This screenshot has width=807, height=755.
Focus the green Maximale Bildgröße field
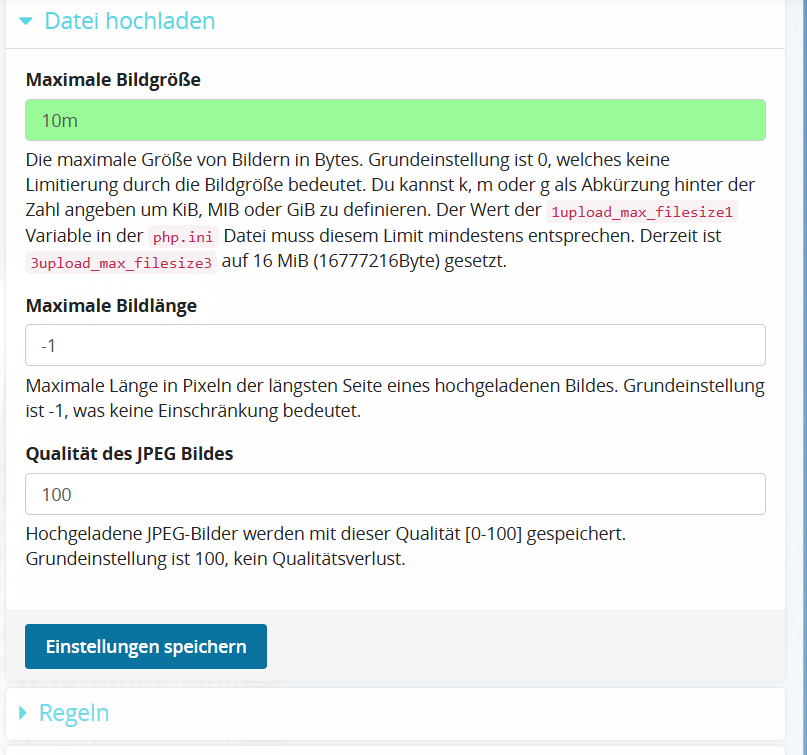[x=395, y=120]
